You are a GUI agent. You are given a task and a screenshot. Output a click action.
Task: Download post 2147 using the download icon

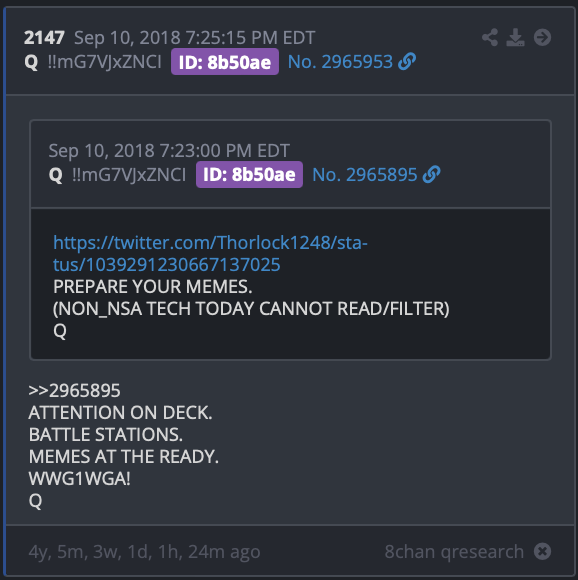[516, 37]
